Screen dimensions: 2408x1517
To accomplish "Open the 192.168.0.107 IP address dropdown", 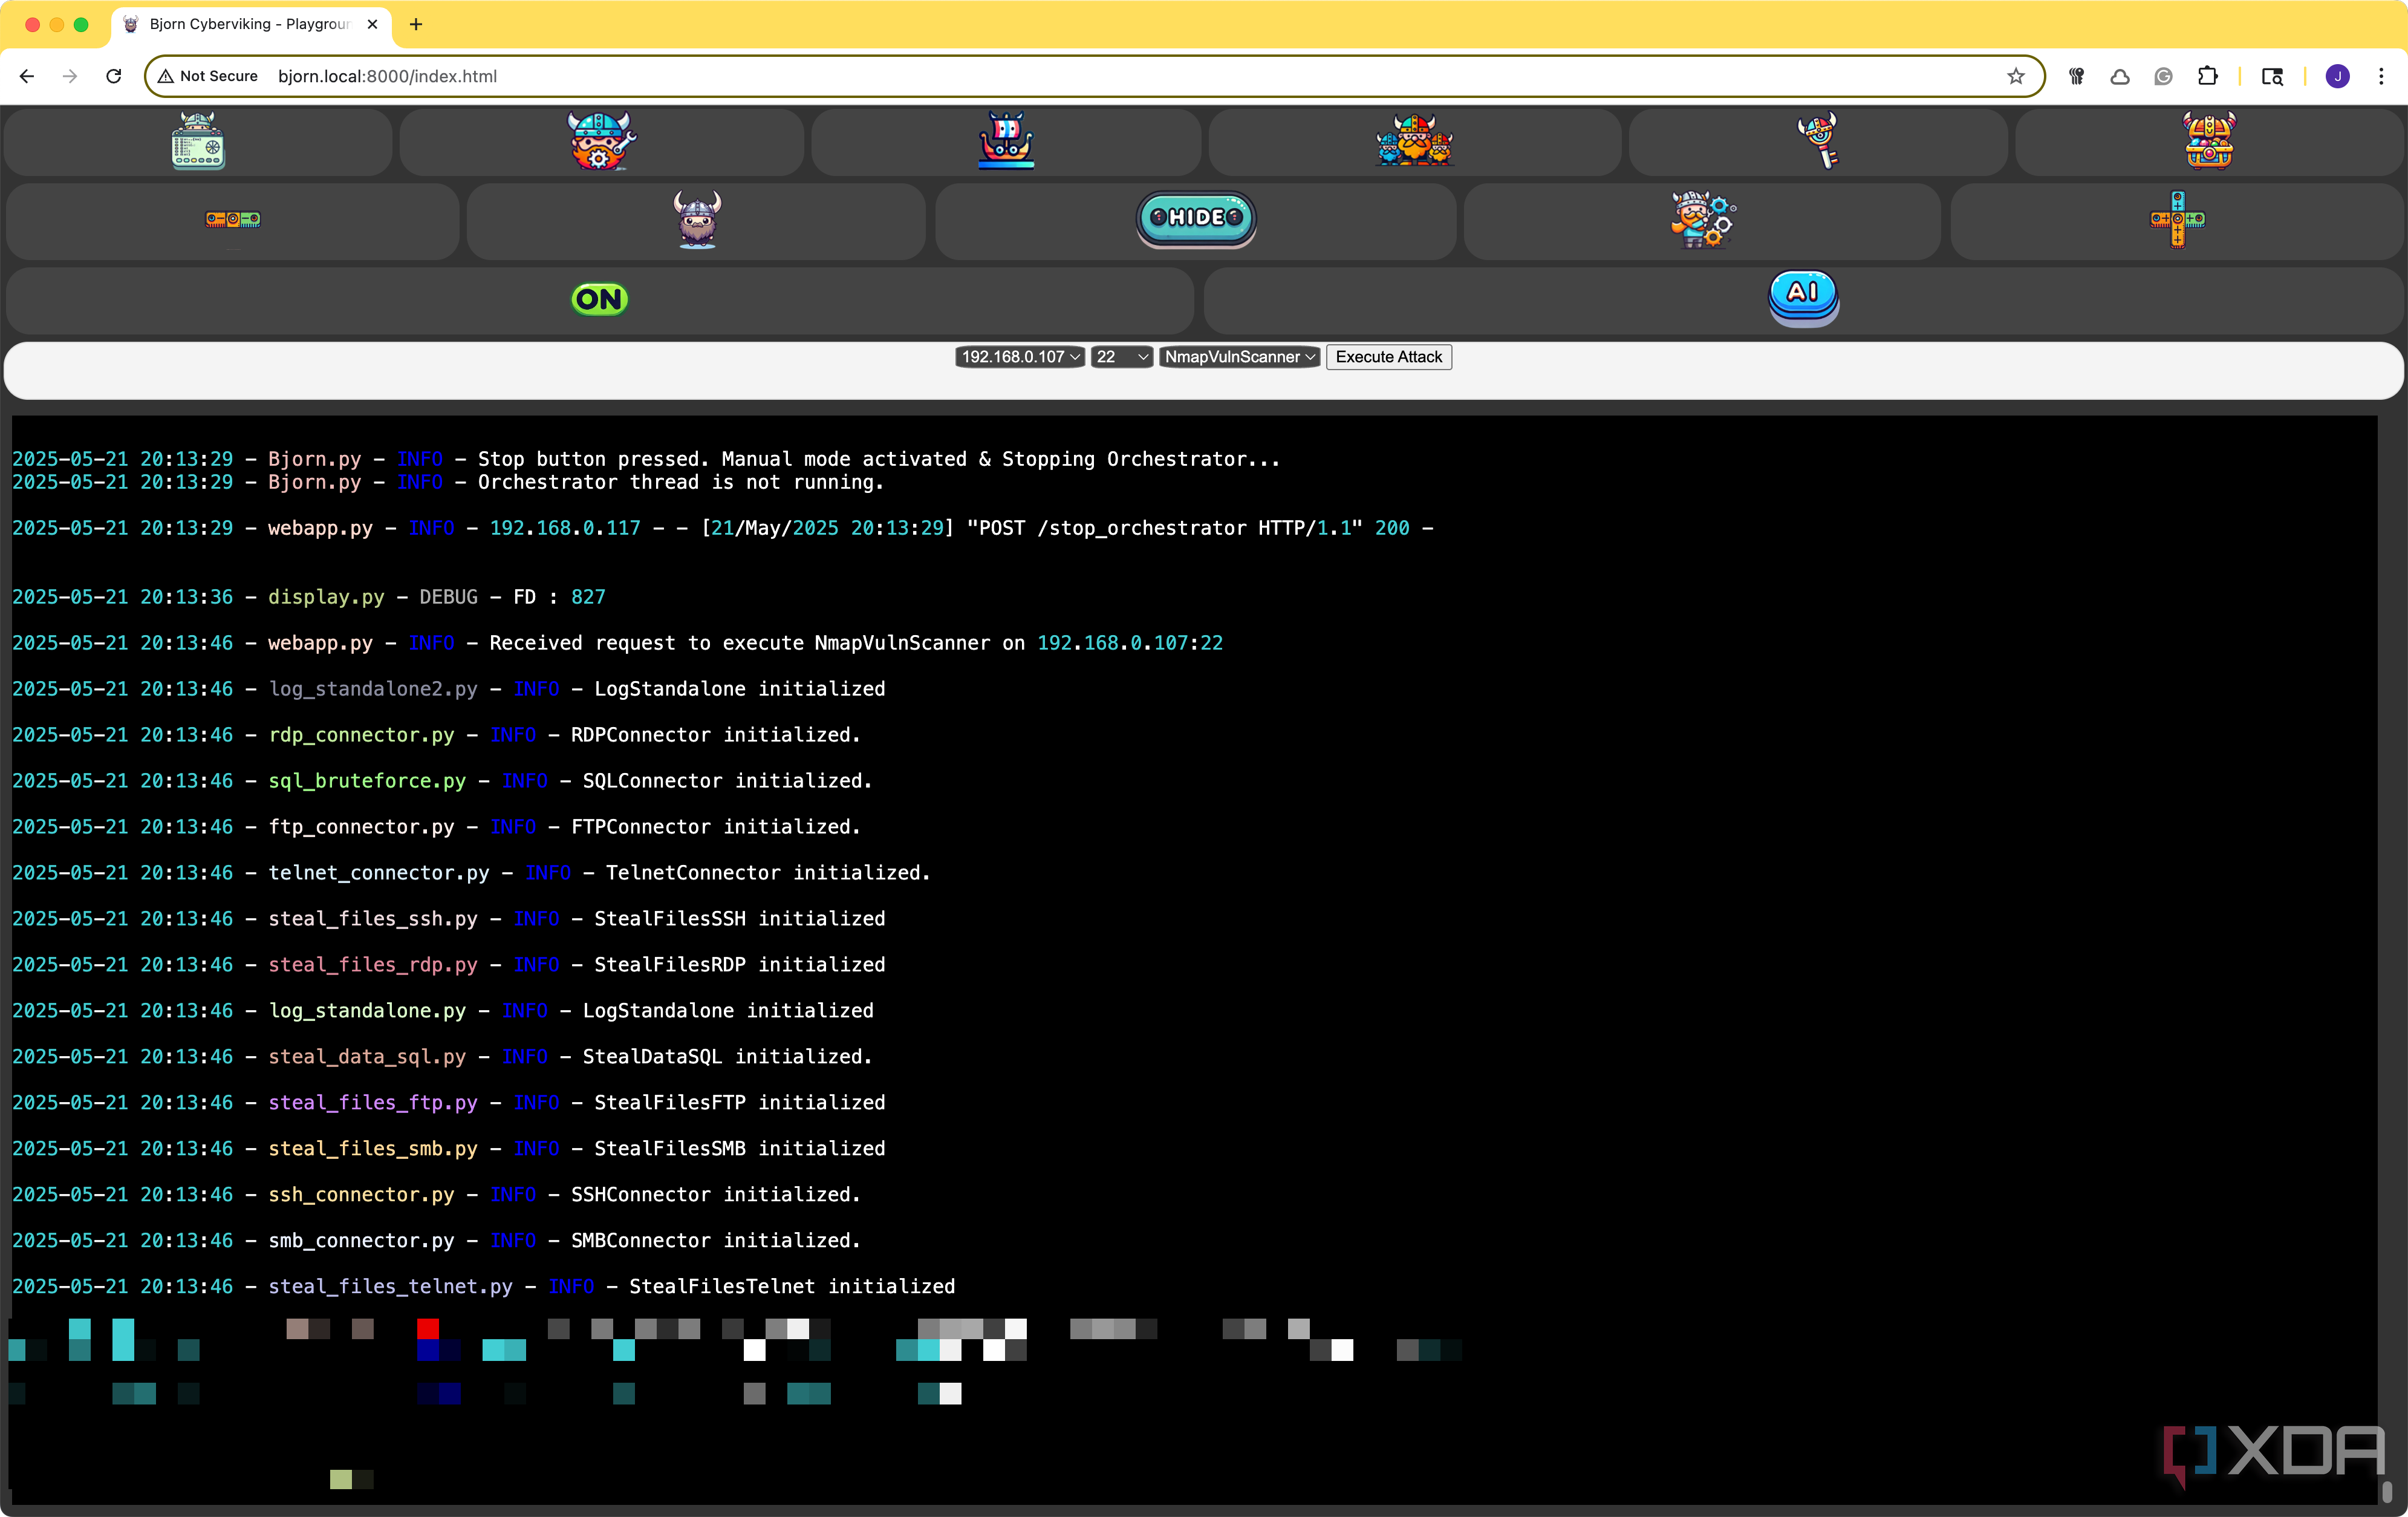I will 1019,357.
